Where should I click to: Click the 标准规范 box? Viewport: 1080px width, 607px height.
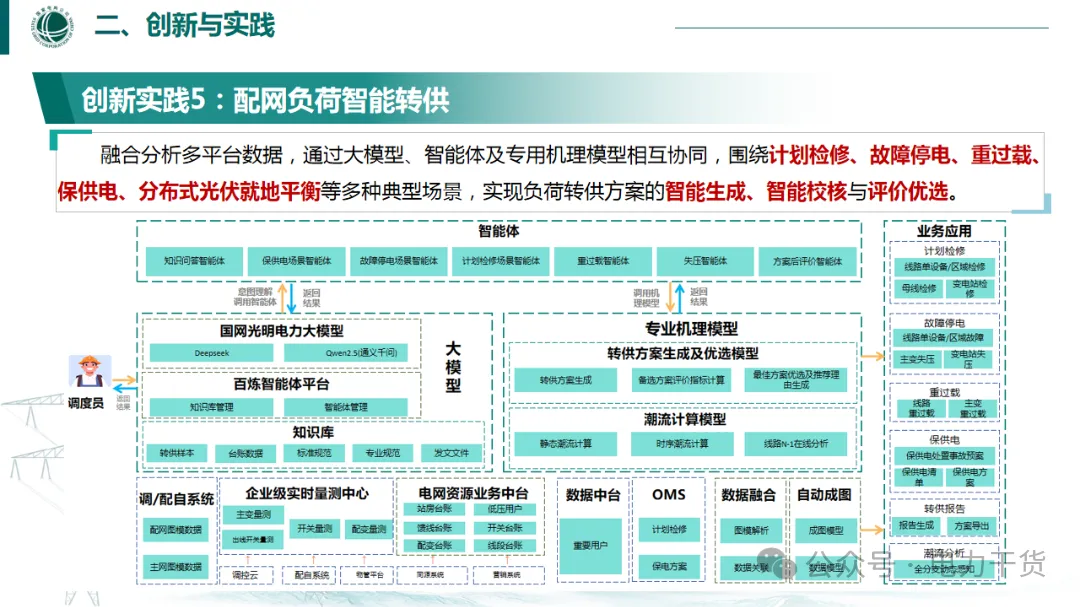314,453
